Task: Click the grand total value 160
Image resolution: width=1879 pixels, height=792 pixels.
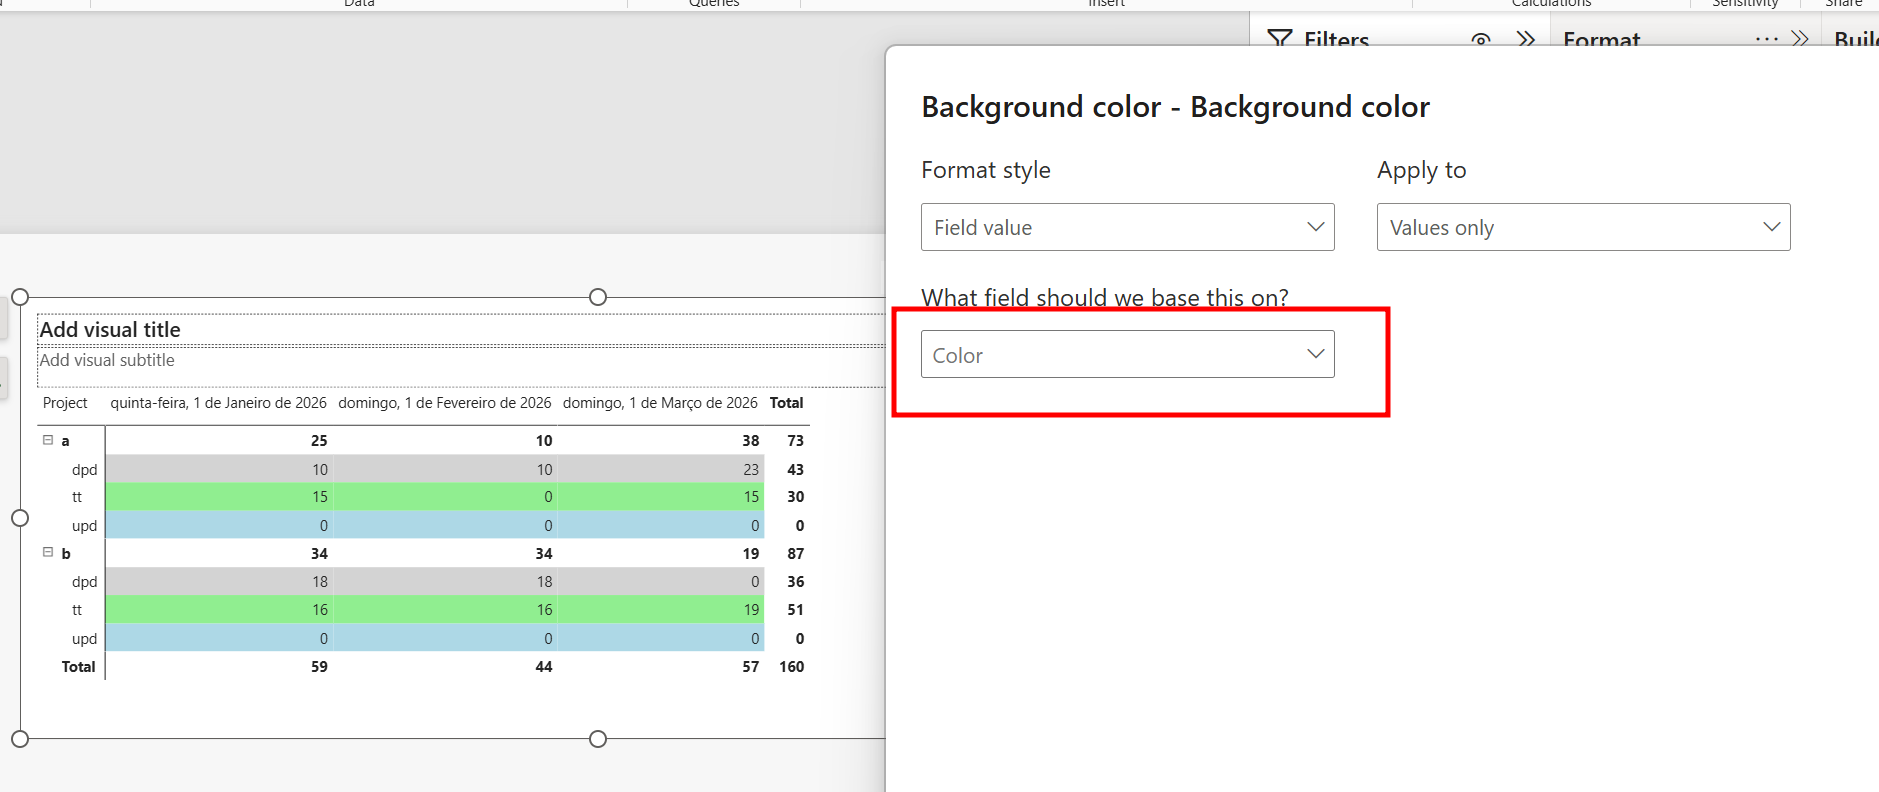Action: (791, 666)
